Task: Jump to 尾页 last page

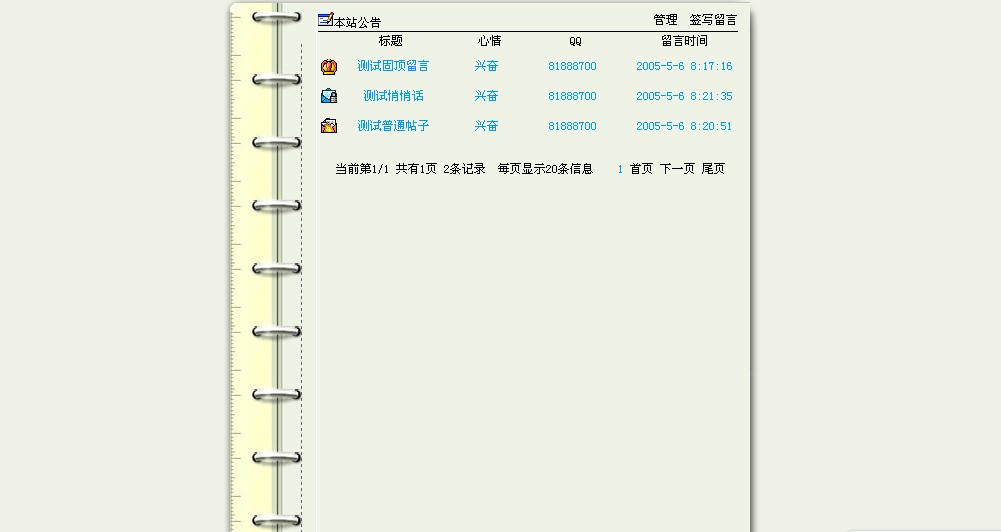Action: point(714,169)
